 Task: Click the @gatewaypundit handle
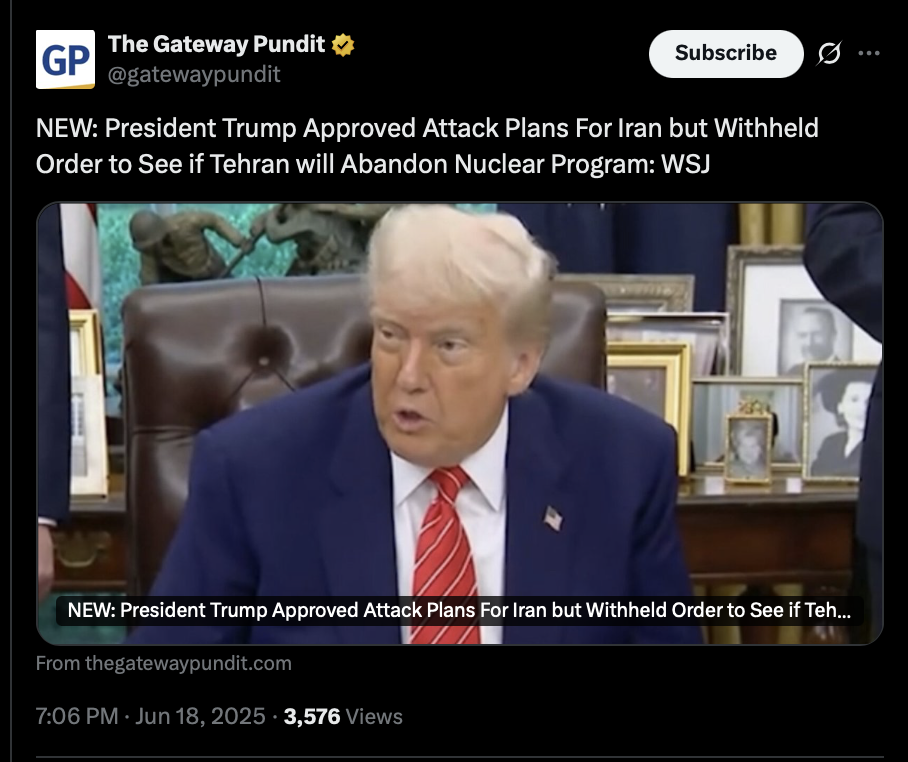(194, 74)
